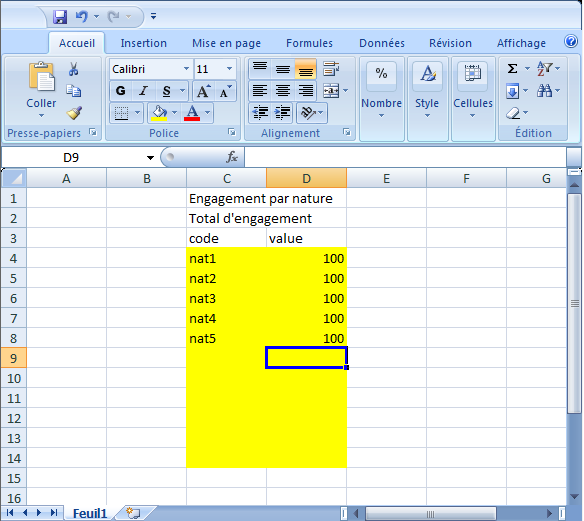Select the Feuil1 sheet tab
This screenshot has width=584, height=521.
[90, 514]
